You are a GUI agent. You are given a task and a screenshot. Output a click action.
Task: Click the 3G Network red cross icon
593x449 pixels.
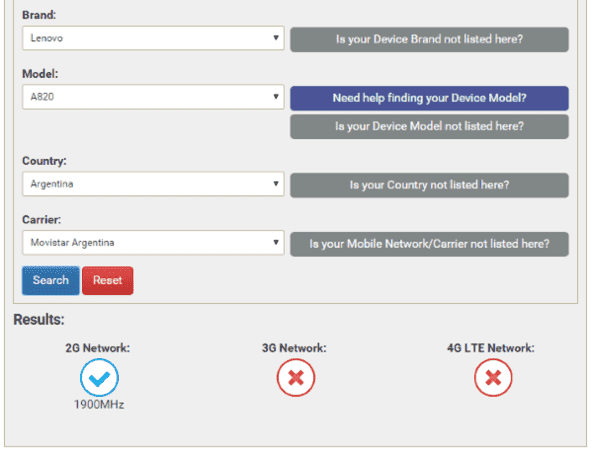296,378
